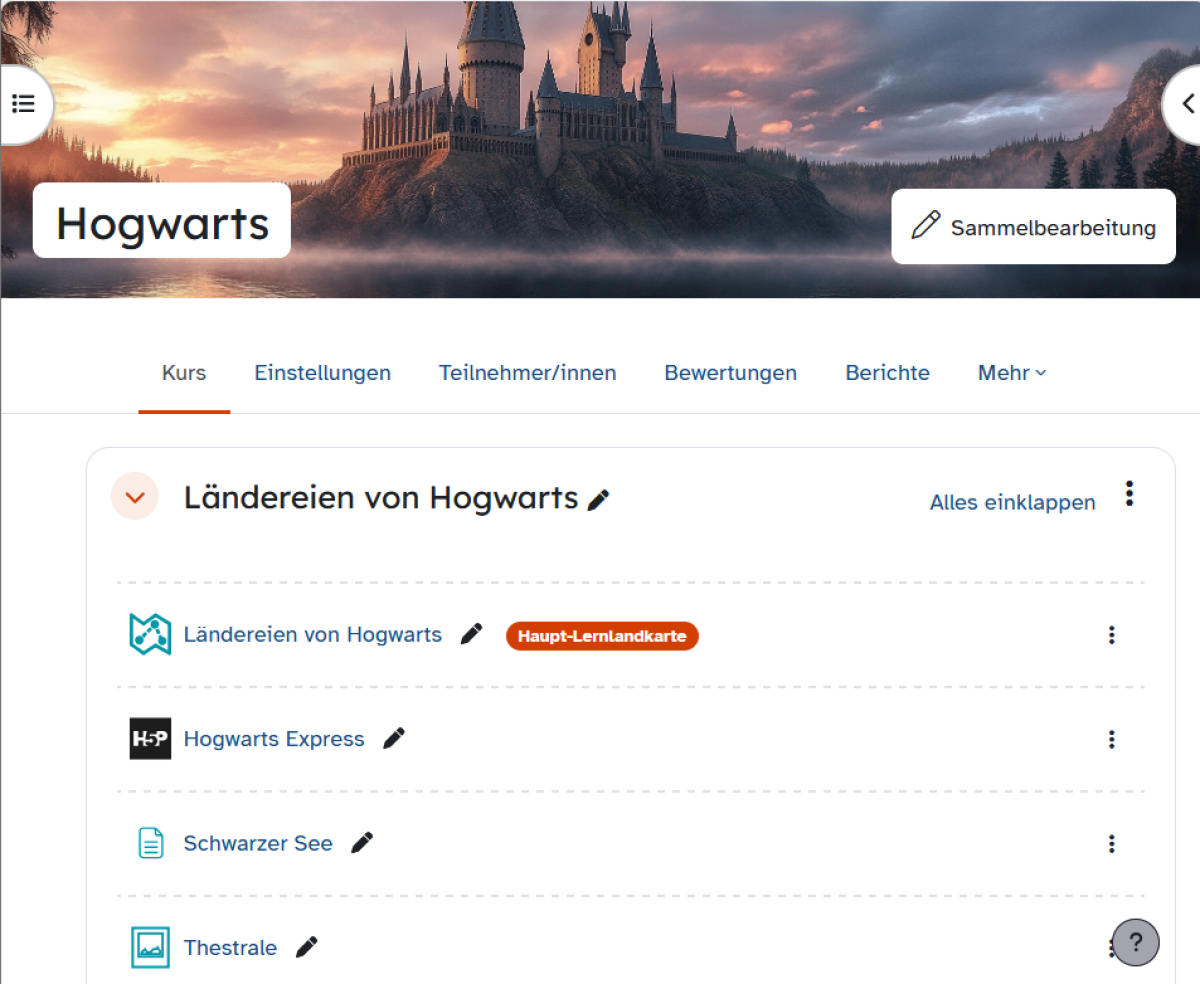Image resolution: width=1200 pixels, height=984 pixels.
Task: Open the Kurs tab
Action: [184, 373]
